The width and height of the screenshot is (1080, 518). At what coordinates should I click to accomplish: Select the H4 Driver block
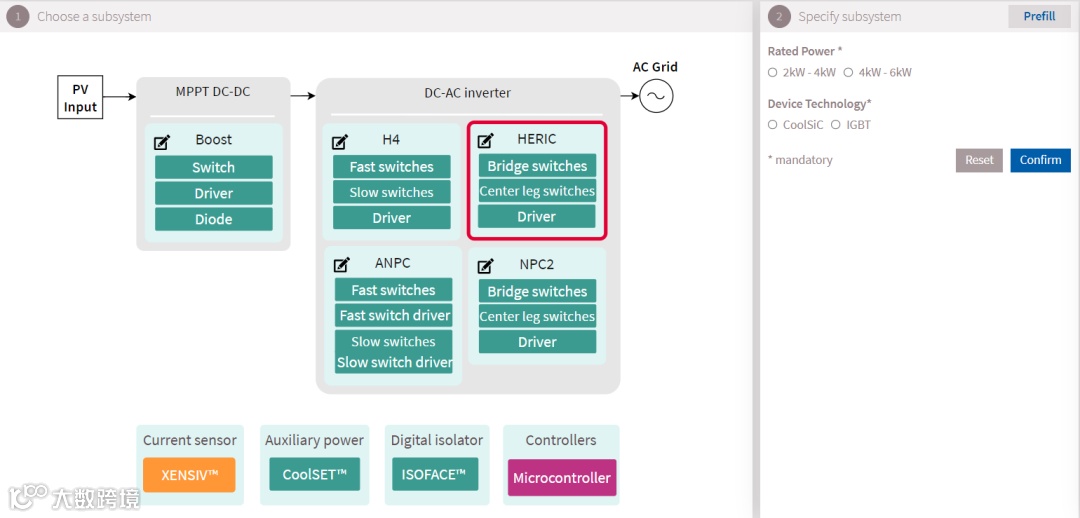392,218
